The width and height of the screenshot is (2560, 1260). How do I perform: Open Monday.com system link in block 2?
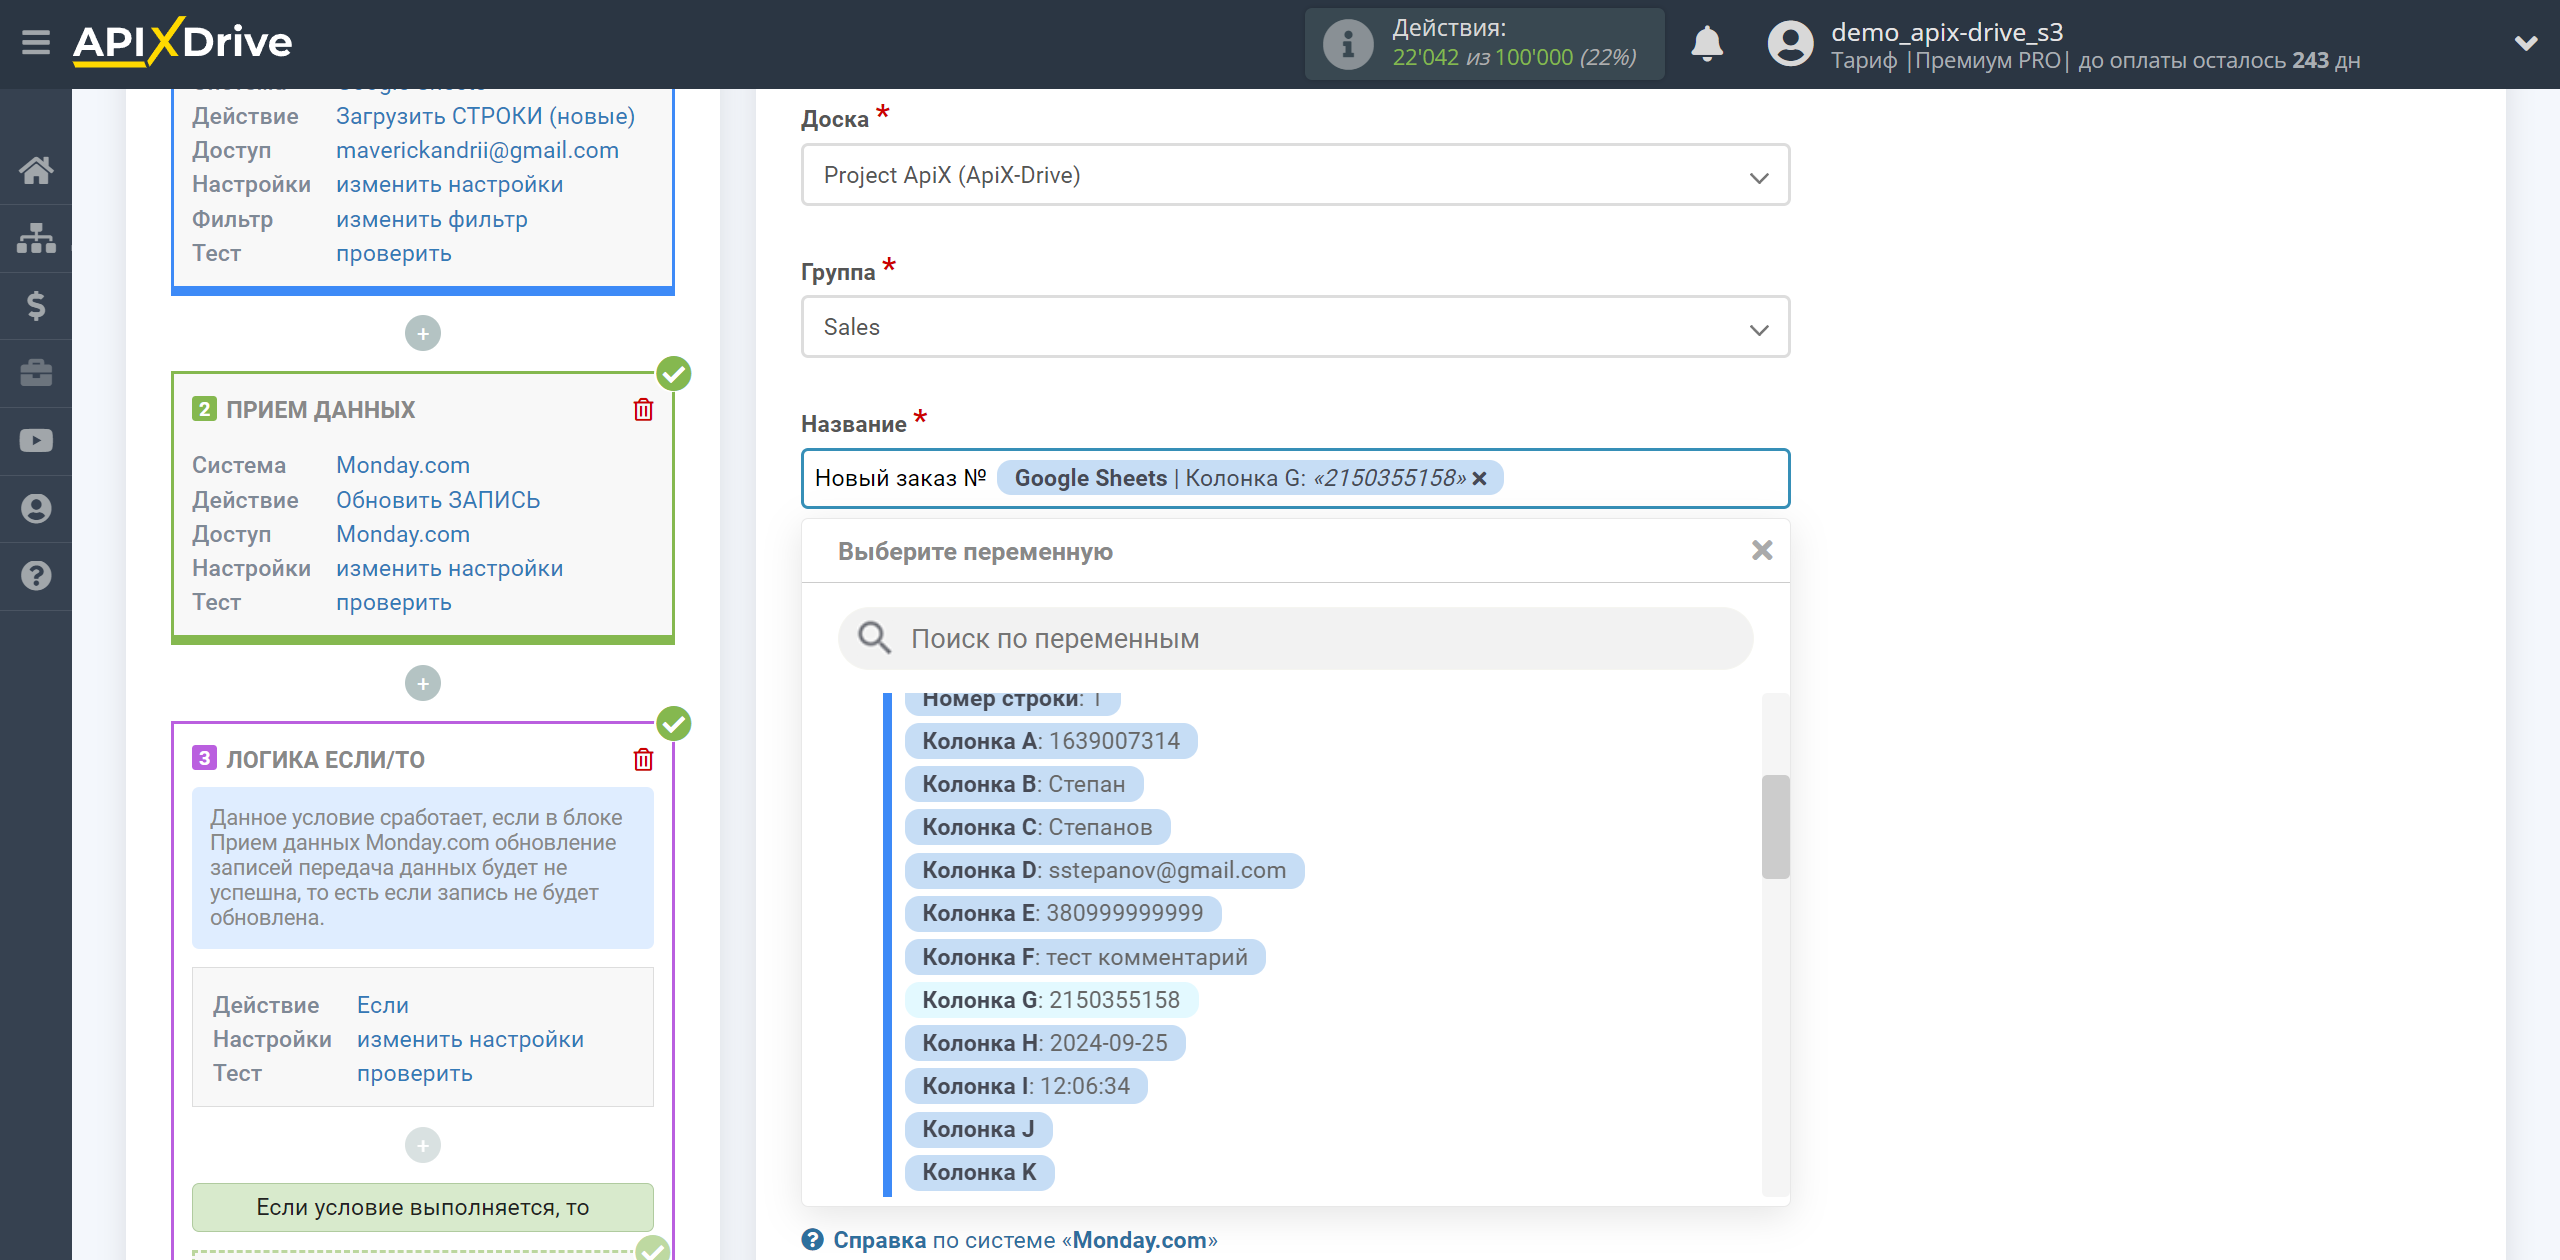pos(402,465)
